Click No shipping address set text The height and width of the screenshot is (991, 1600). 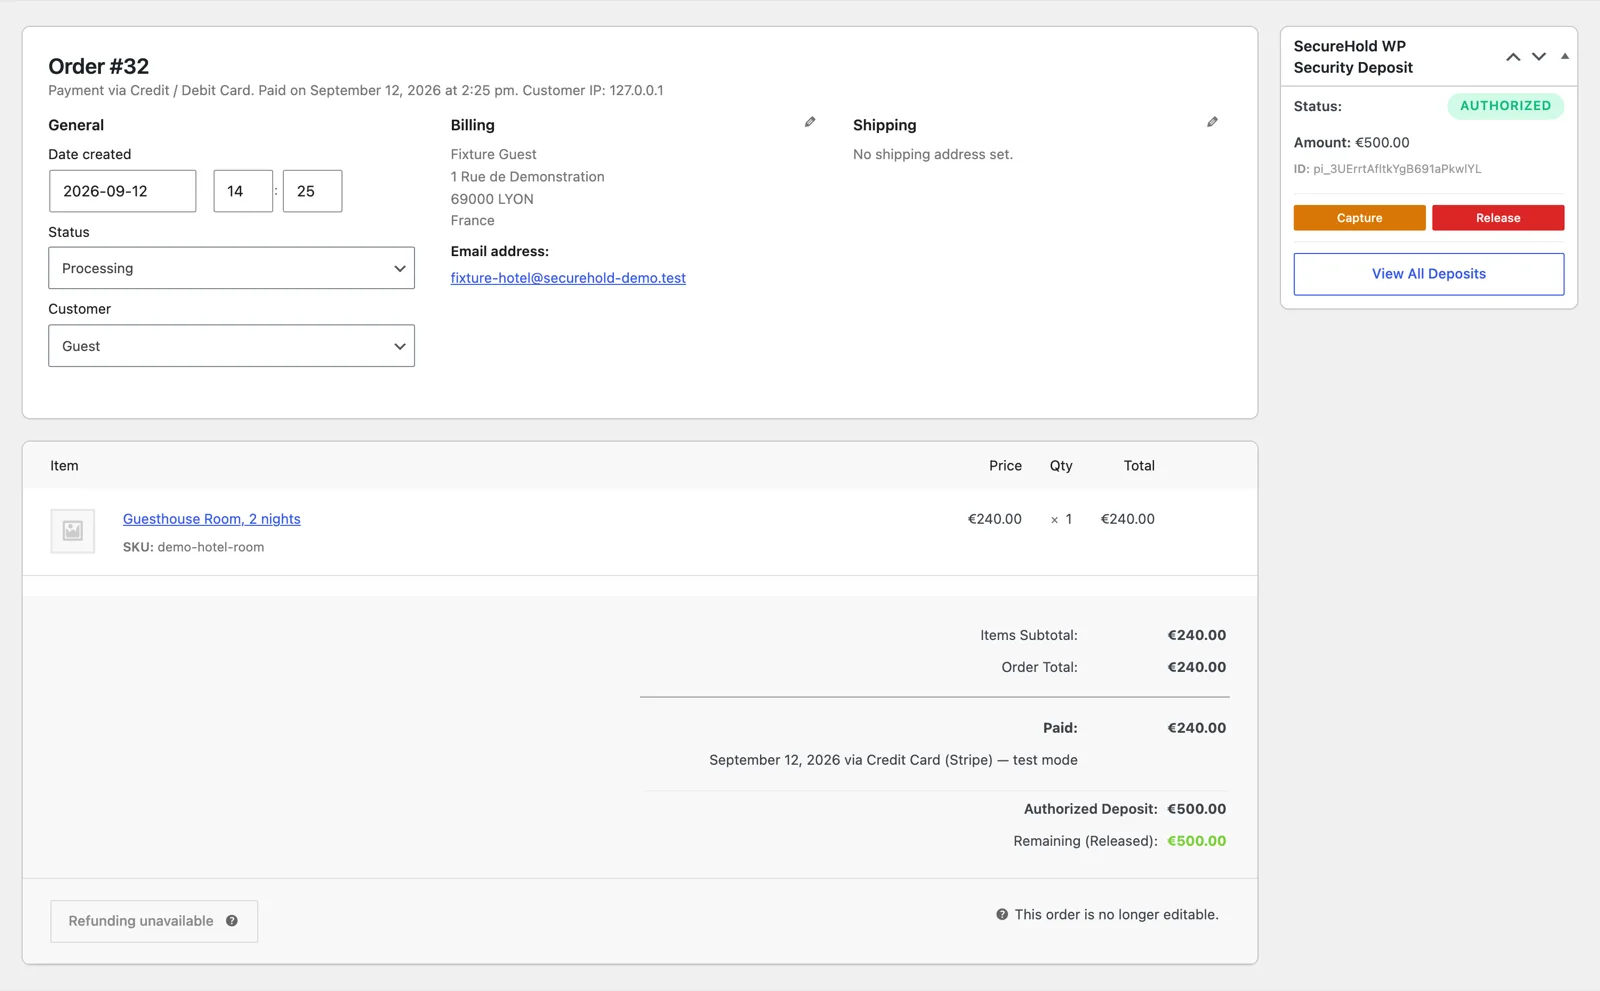point(932,154)
